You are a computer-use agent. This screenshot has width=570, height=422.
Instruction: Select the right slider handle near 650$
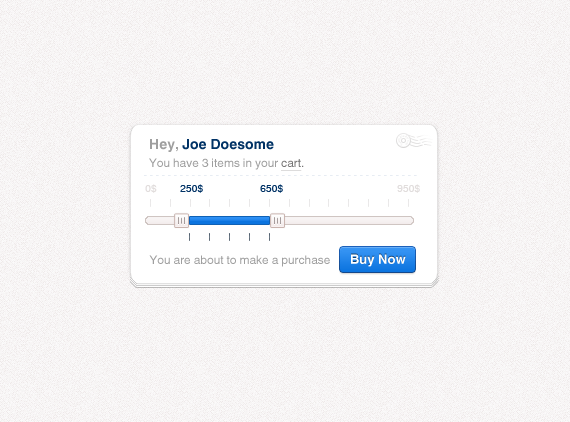point(277,221)
